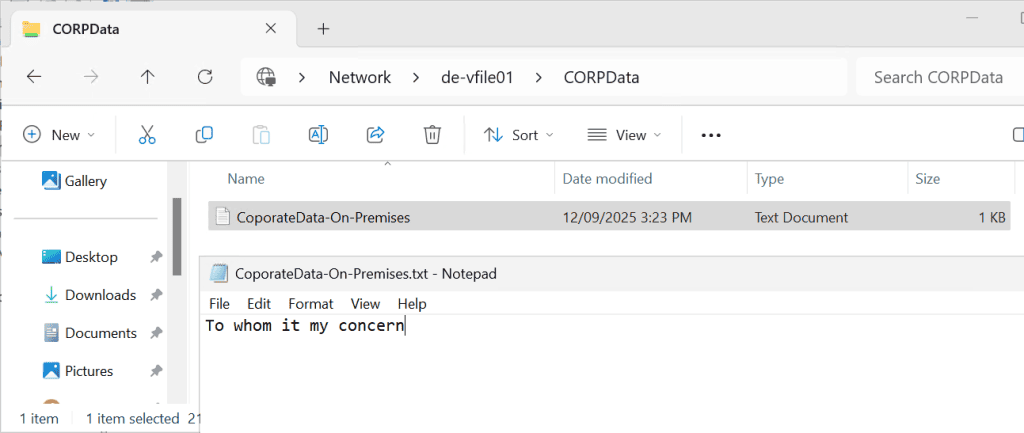Open Notepad's Format menu

[x=310, y=304]
